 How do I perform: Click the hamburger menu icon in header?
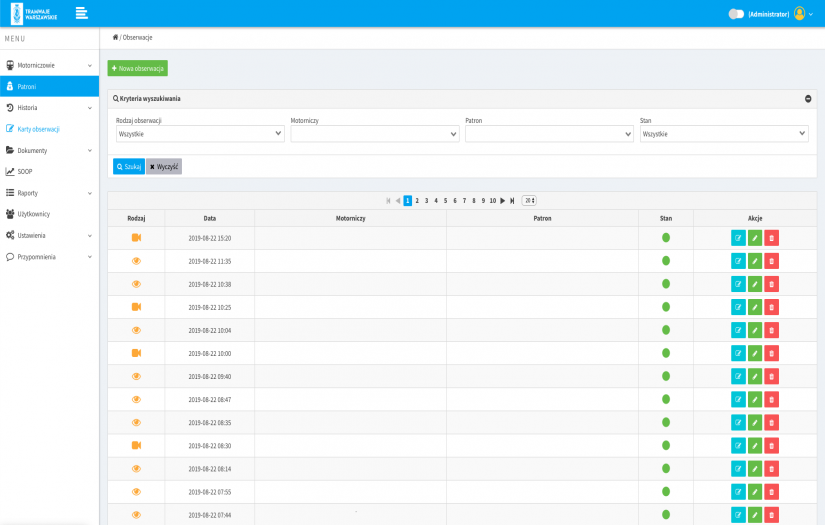tap(82, 13)
